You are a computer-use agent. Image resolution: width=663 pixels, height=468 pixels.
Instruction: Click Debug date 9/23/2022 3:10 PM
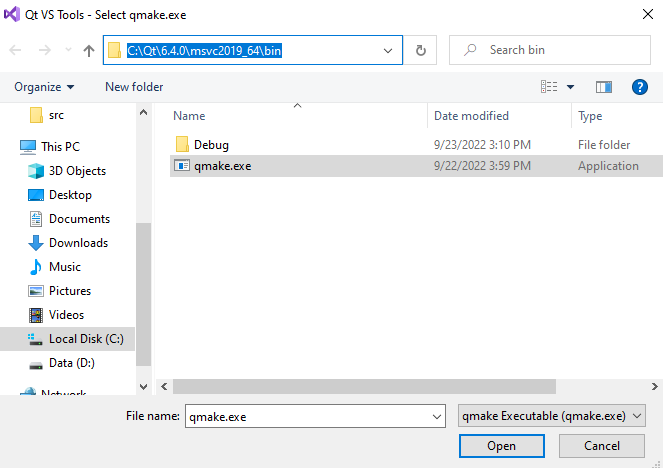point(482,145)
